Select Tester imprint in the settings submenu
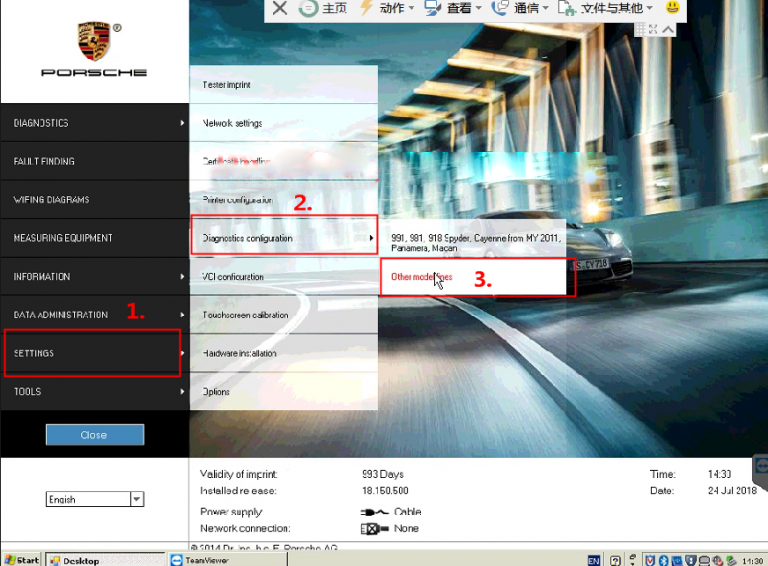Viewport: 768px width, 566px height. coord(284,84)
